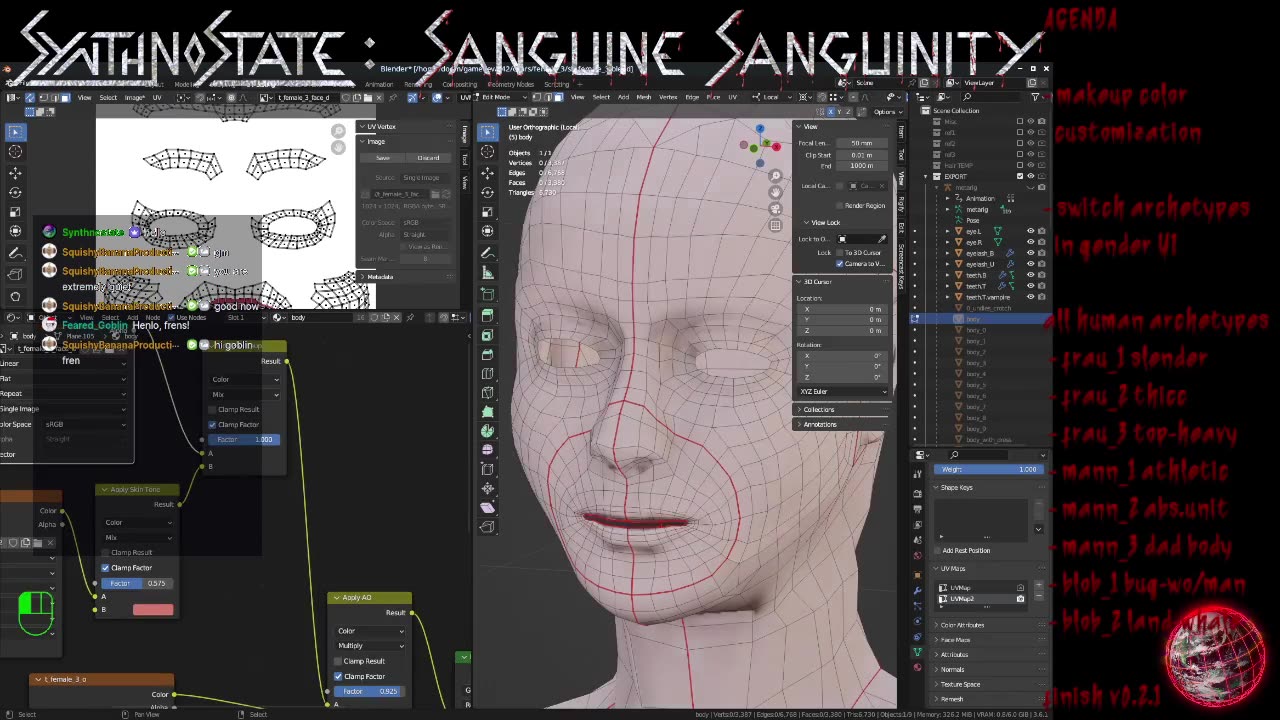Toggle Clamp Factor on Apply Skin Tone node
The image size is (1280, 720).
pos(105,568)
